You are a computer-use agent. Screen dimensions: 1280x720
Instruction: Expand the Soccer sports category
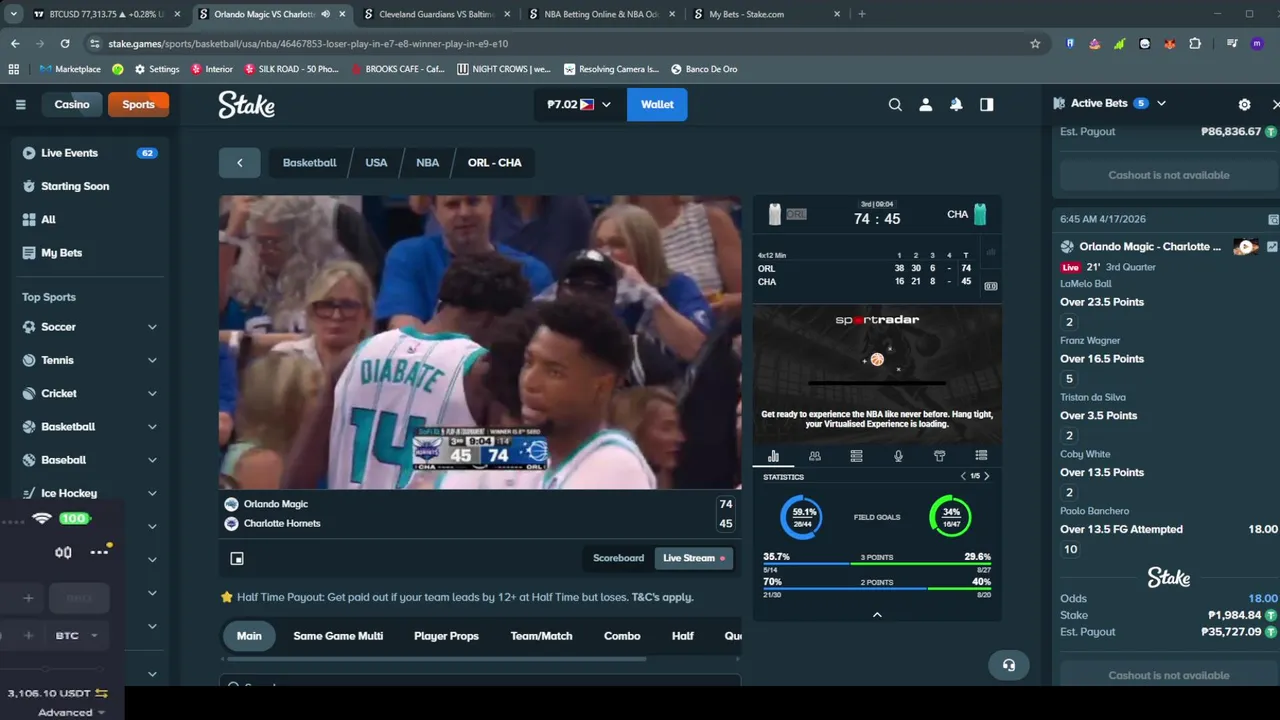point(152,327)
